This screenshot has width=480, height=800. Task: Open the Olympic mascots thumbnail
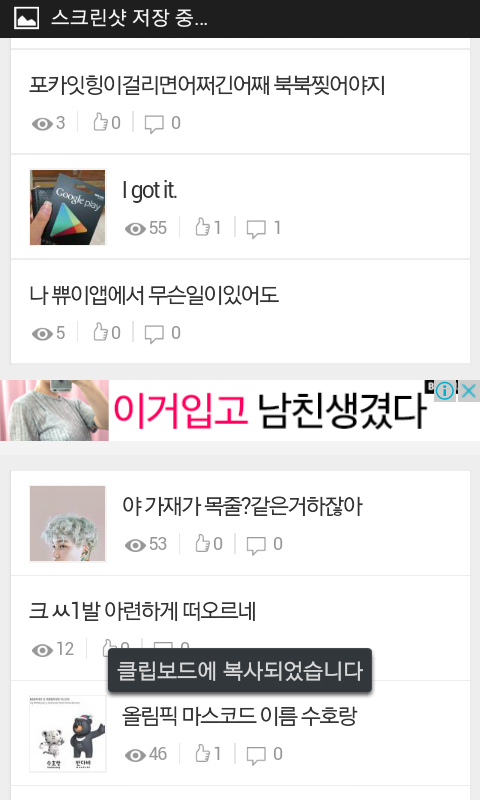tap(68, 734)
